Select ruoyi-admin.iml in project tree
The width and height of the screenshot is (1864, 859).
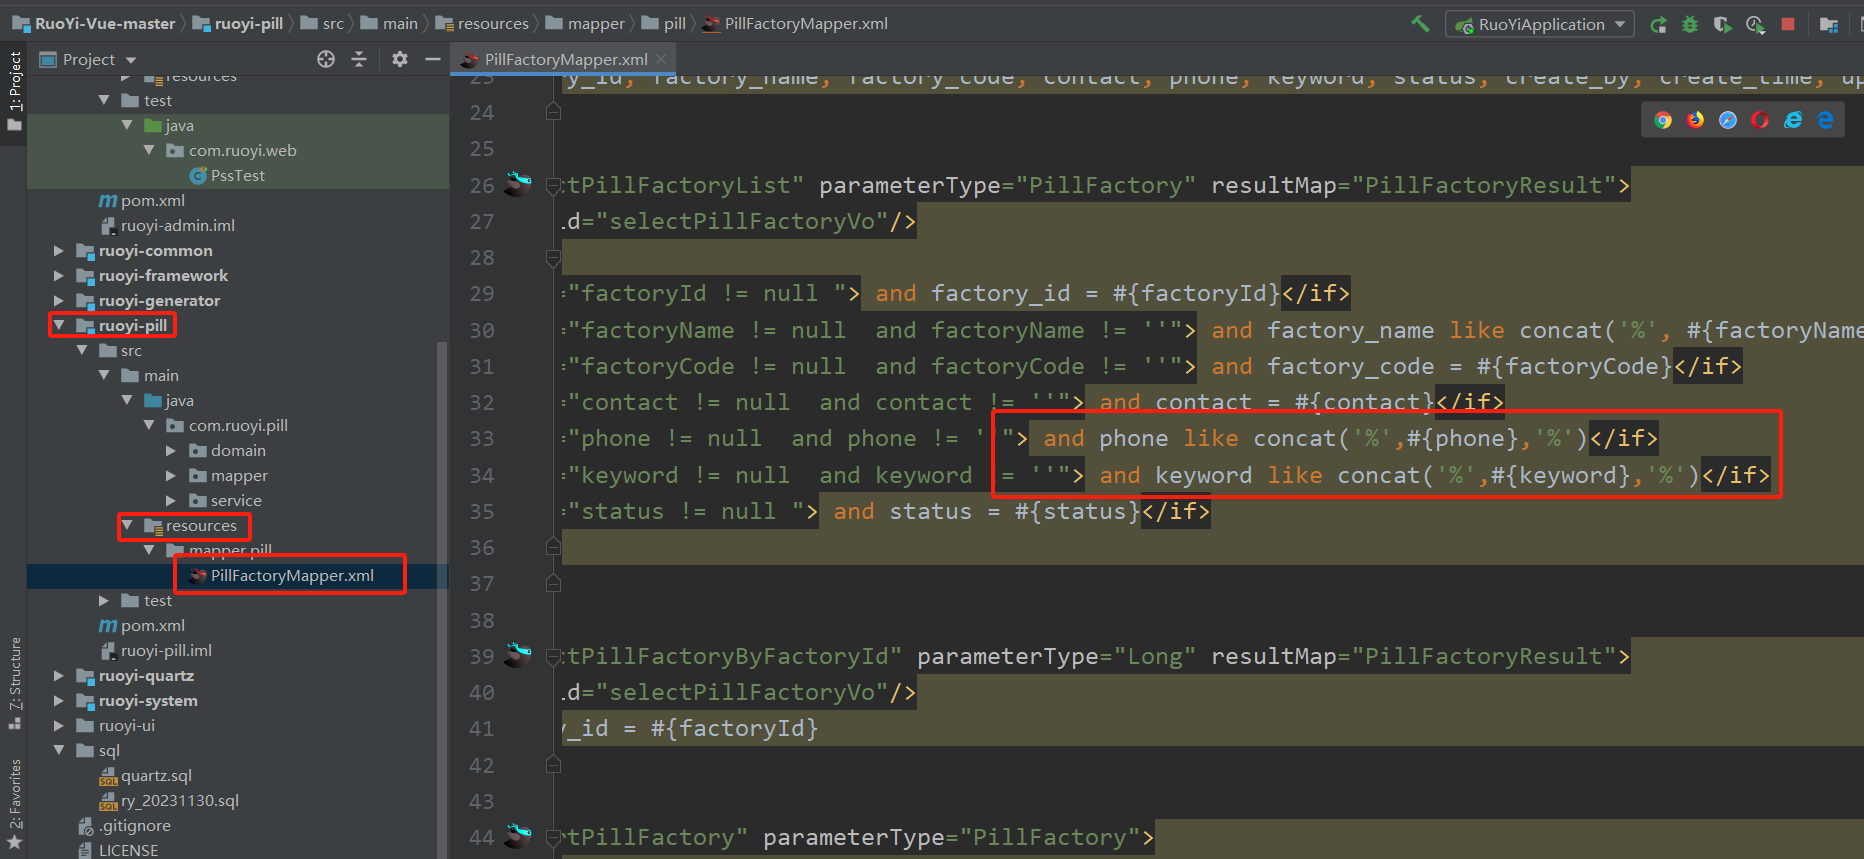167,225
